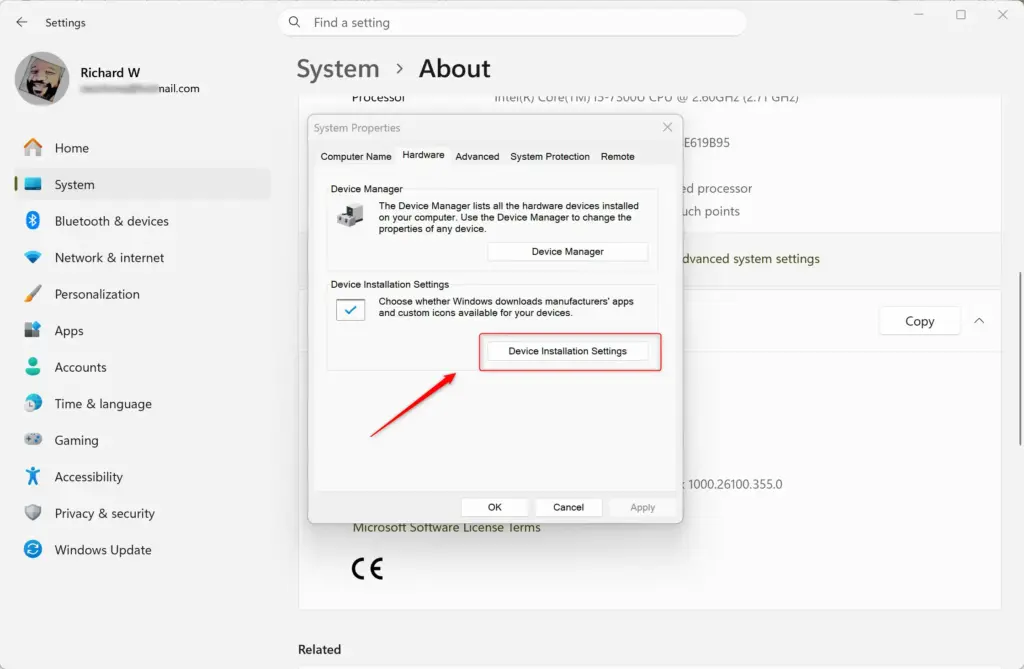
Task: Click the Home house icon
Action: tap(33, 148)
